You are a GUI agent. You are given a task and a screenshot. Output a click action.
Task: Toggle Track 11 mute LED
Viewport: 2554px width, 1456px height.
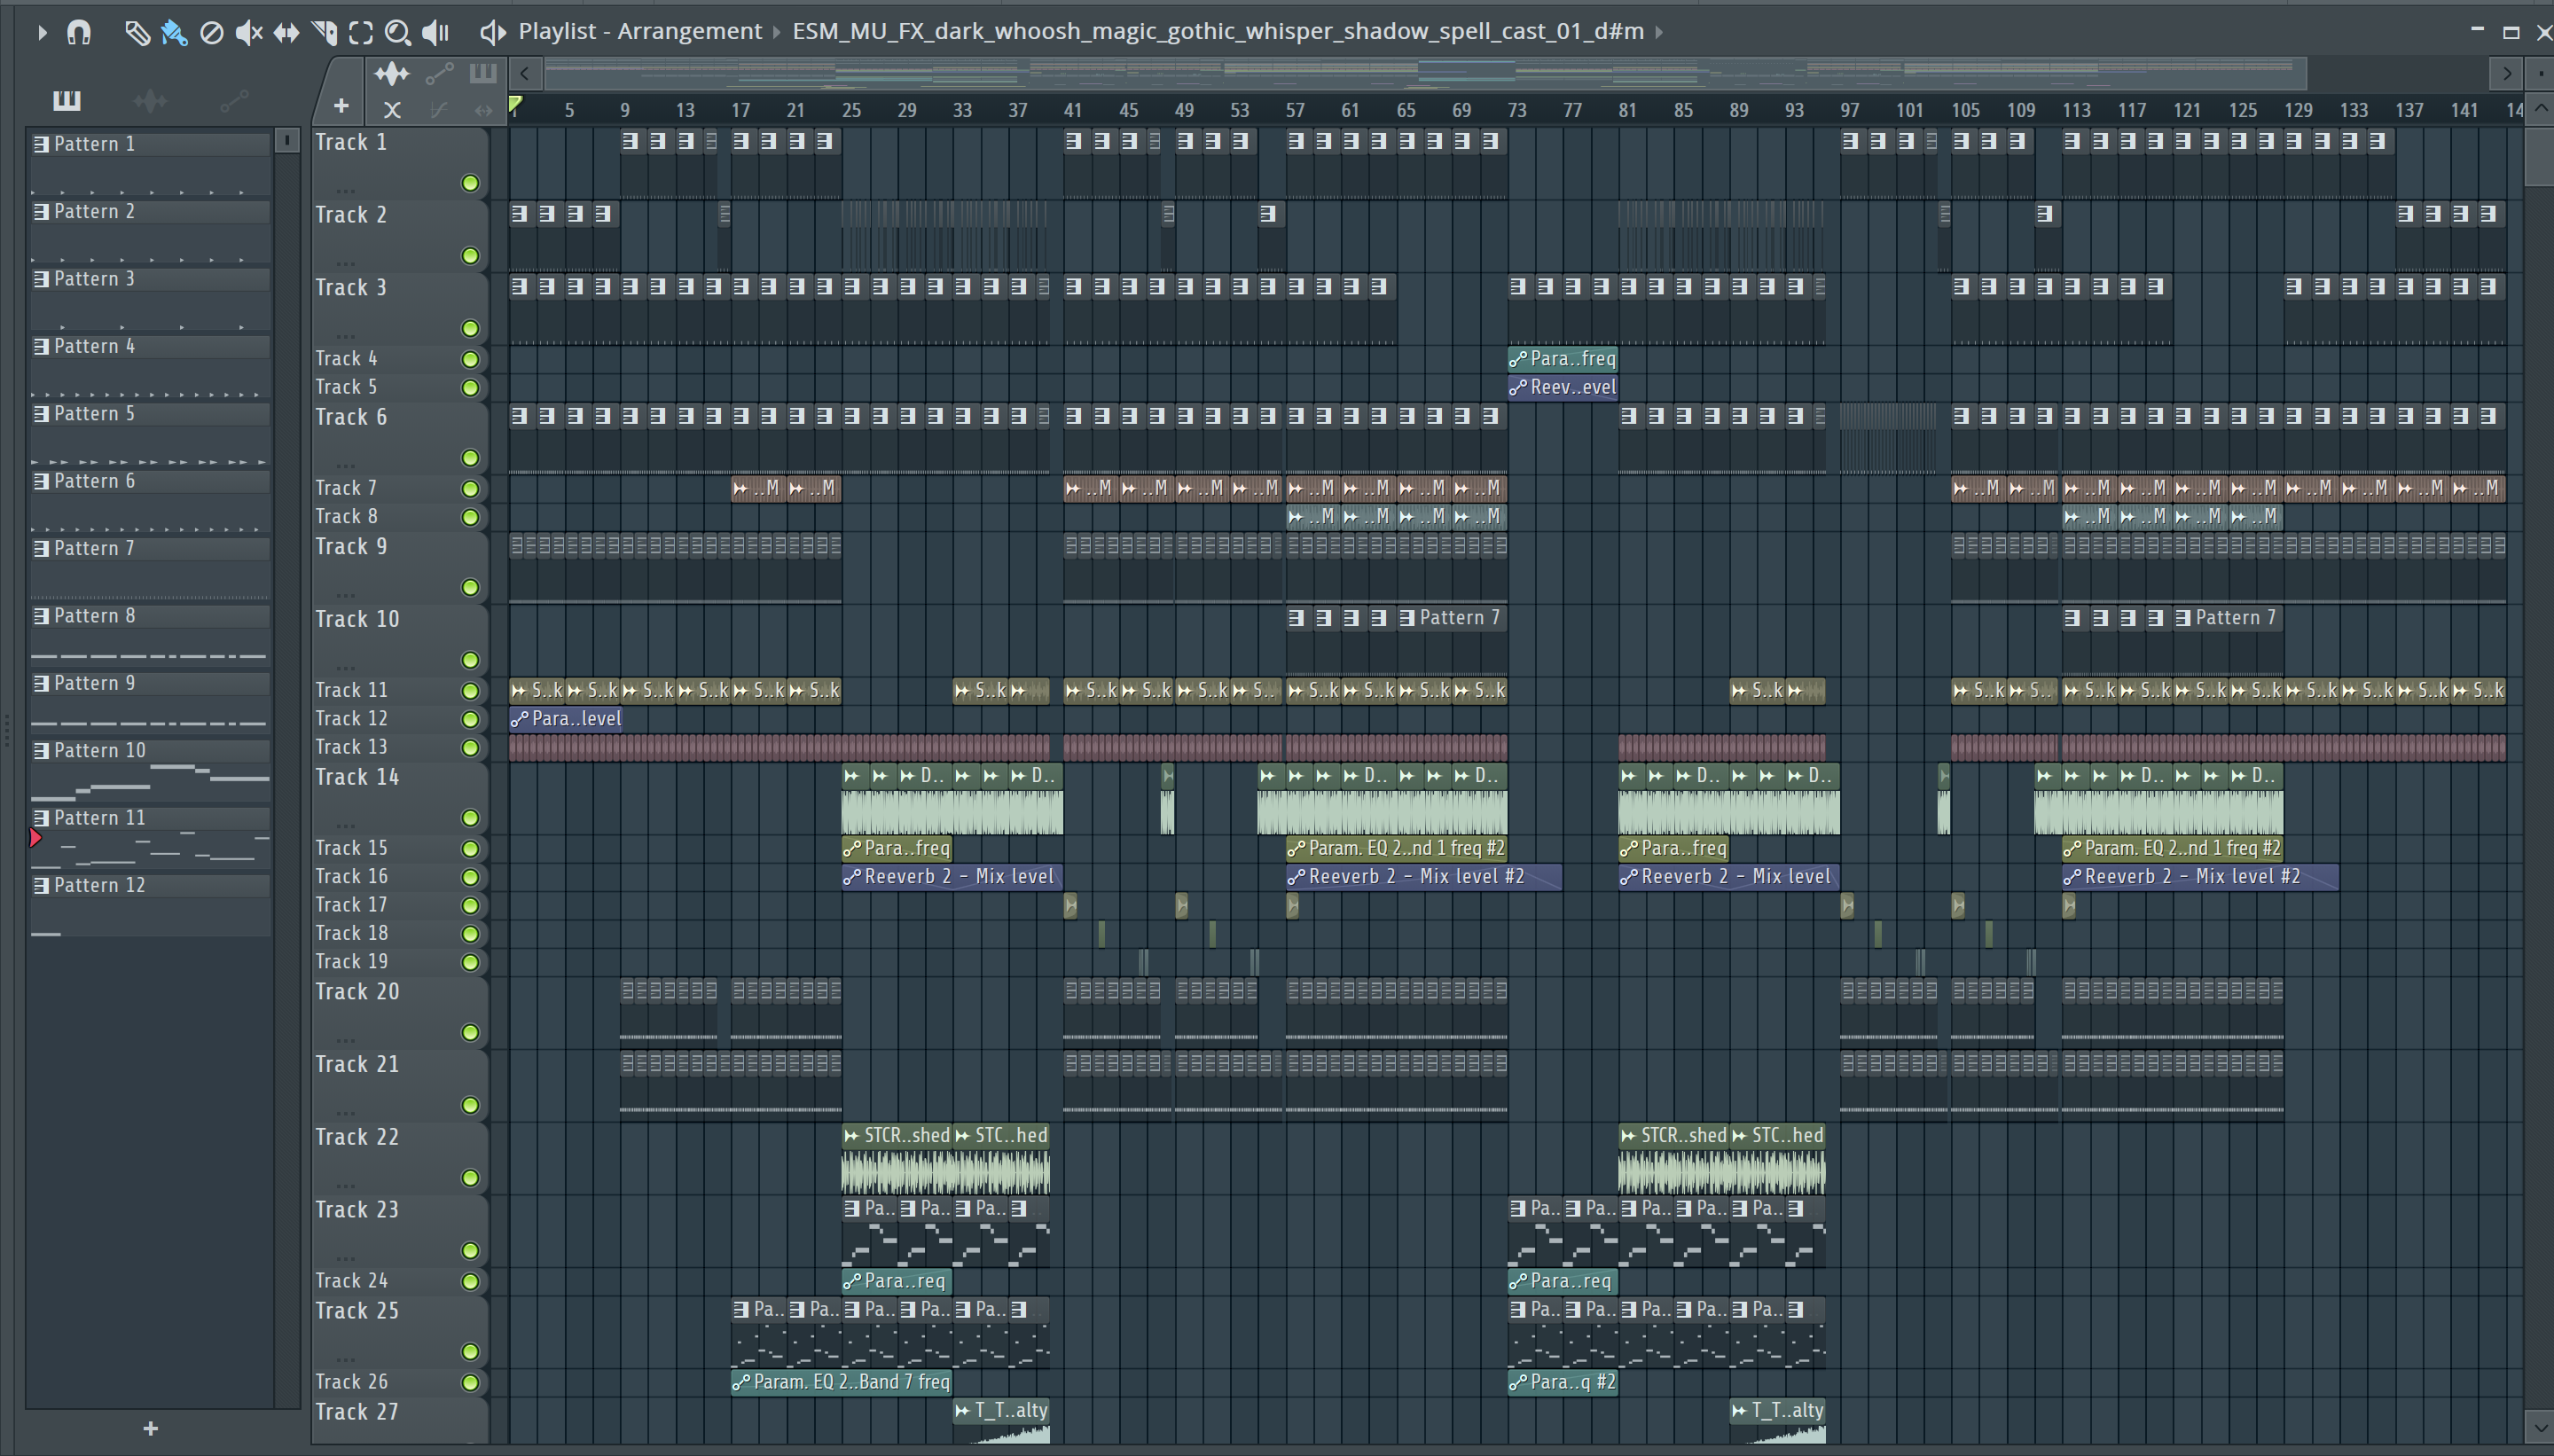click(470, 691)
